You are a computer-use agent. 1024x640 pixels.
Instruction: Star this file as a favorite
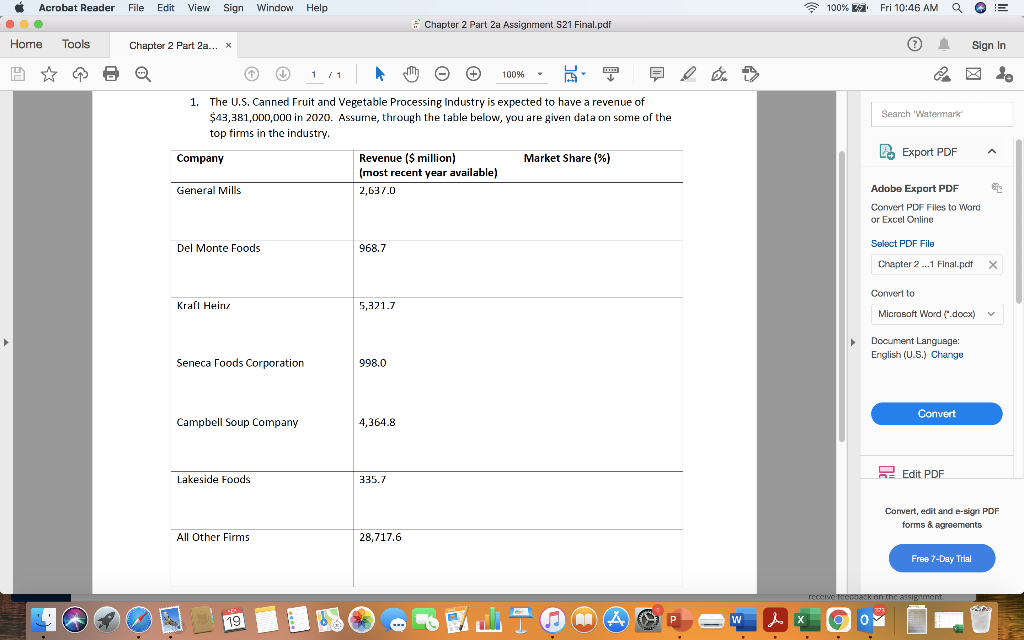click(x=48, y=73)
